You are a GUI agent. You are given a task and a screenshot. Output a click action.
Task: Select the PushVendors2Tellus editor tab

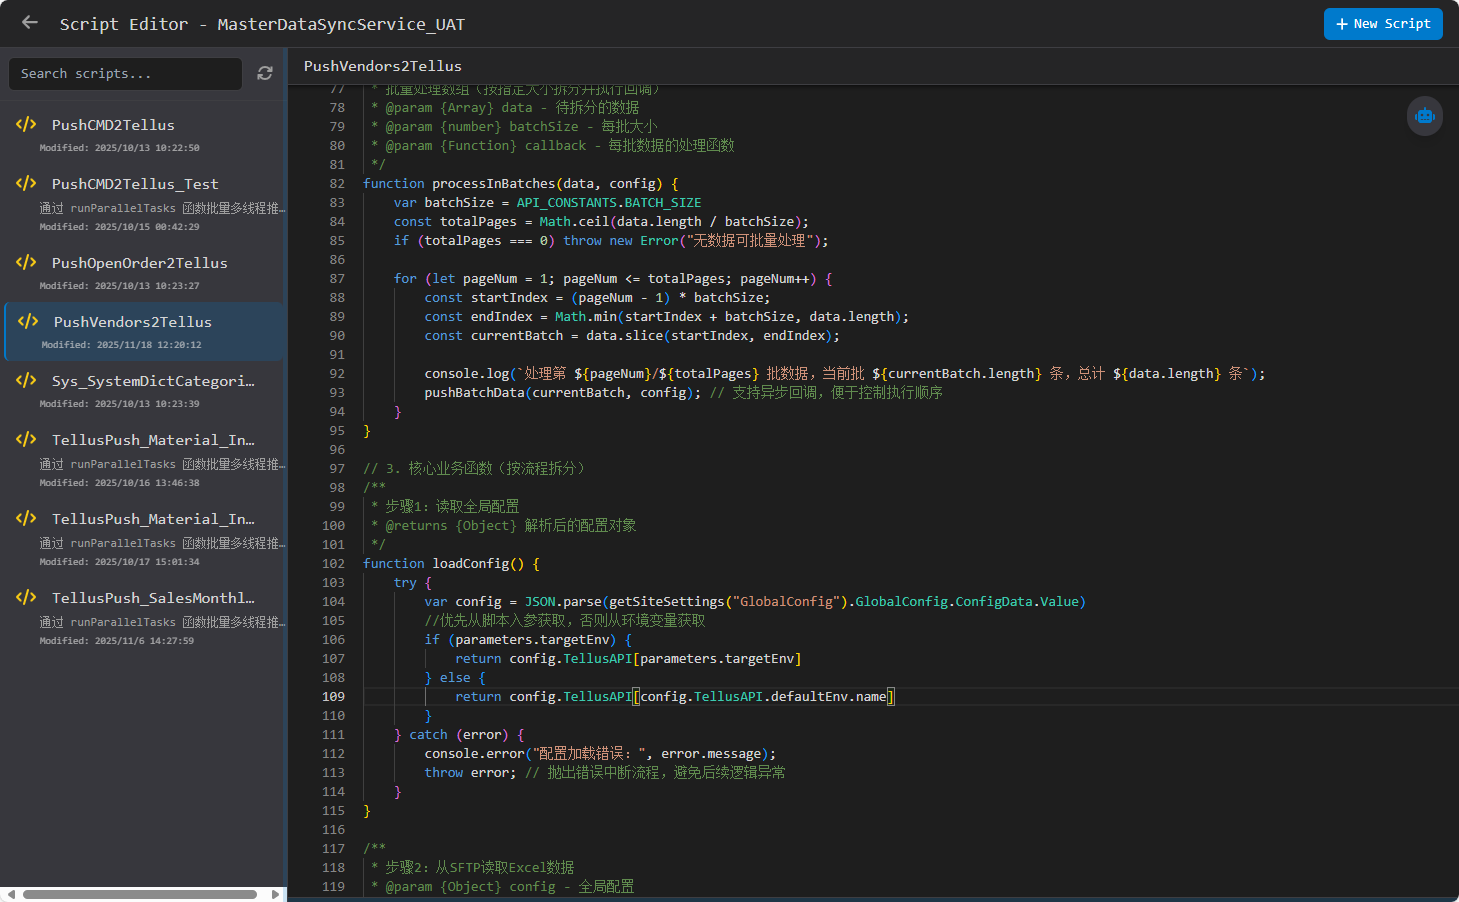coord(383,66)
